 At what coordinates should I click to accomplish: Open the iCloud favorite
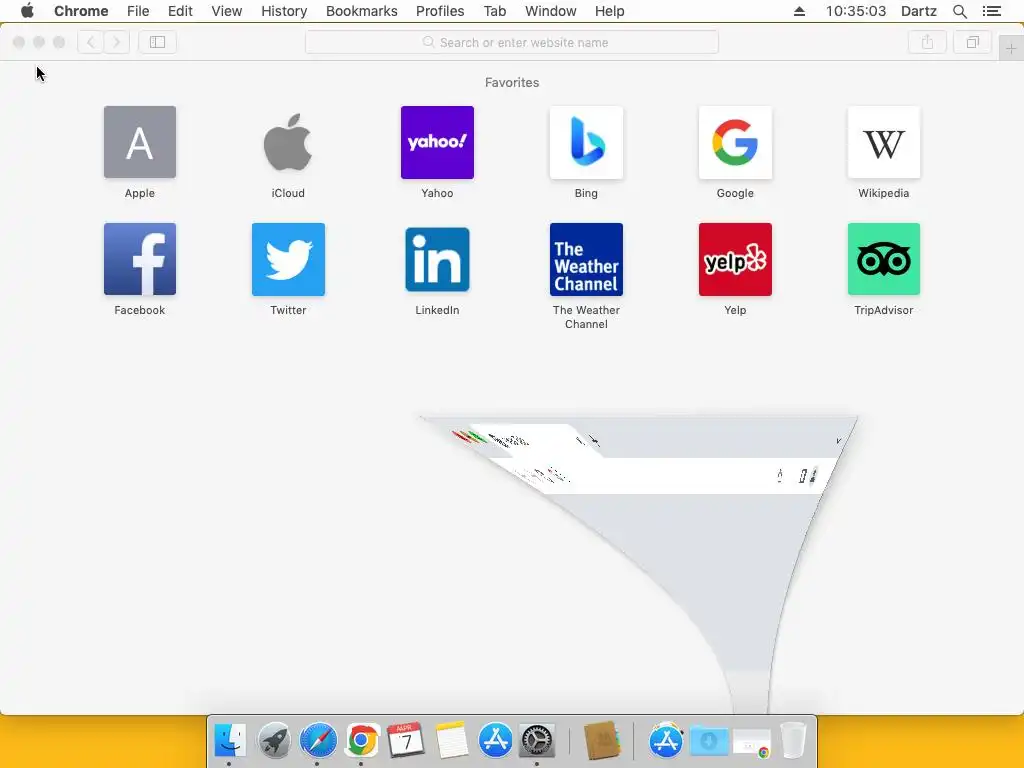coord(288,142)
